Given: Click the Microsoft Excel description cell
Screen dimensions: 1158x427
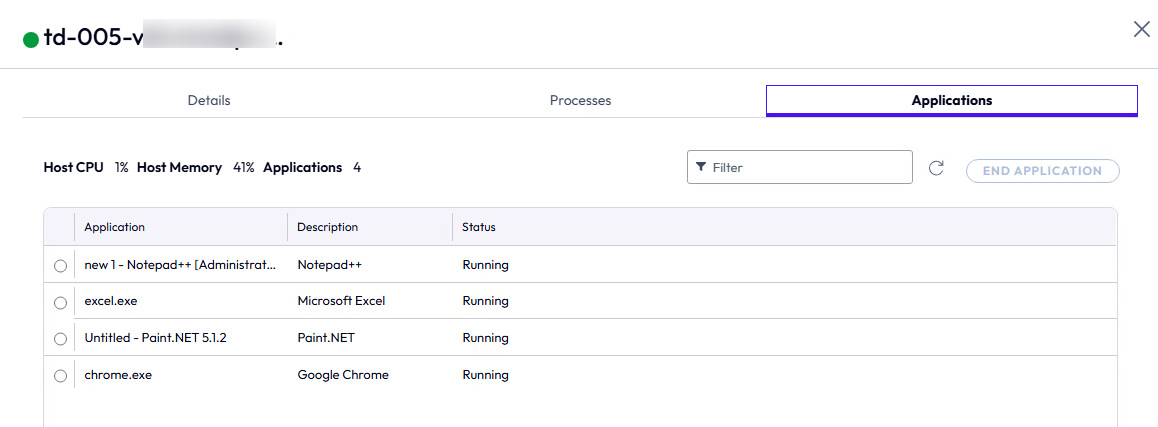Looking at the screenshot, I should [x=341, y=301].
